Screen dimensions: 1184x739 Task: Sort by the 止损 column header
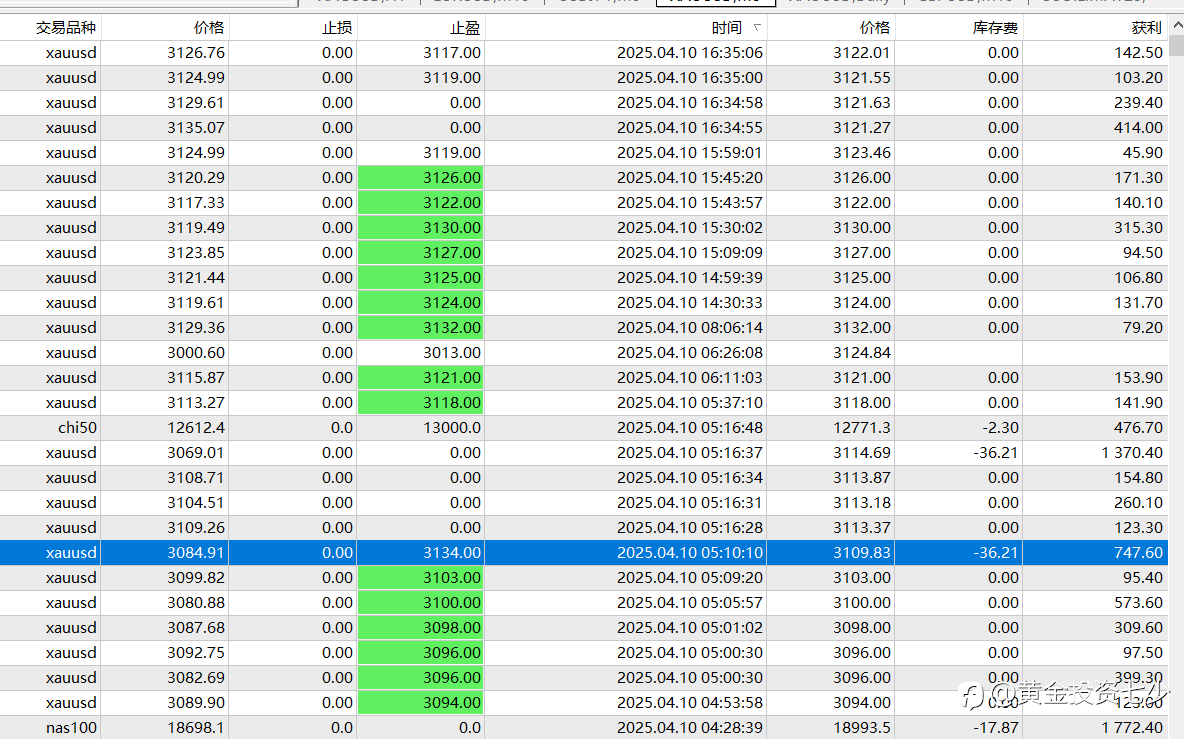tap(338, 28)
